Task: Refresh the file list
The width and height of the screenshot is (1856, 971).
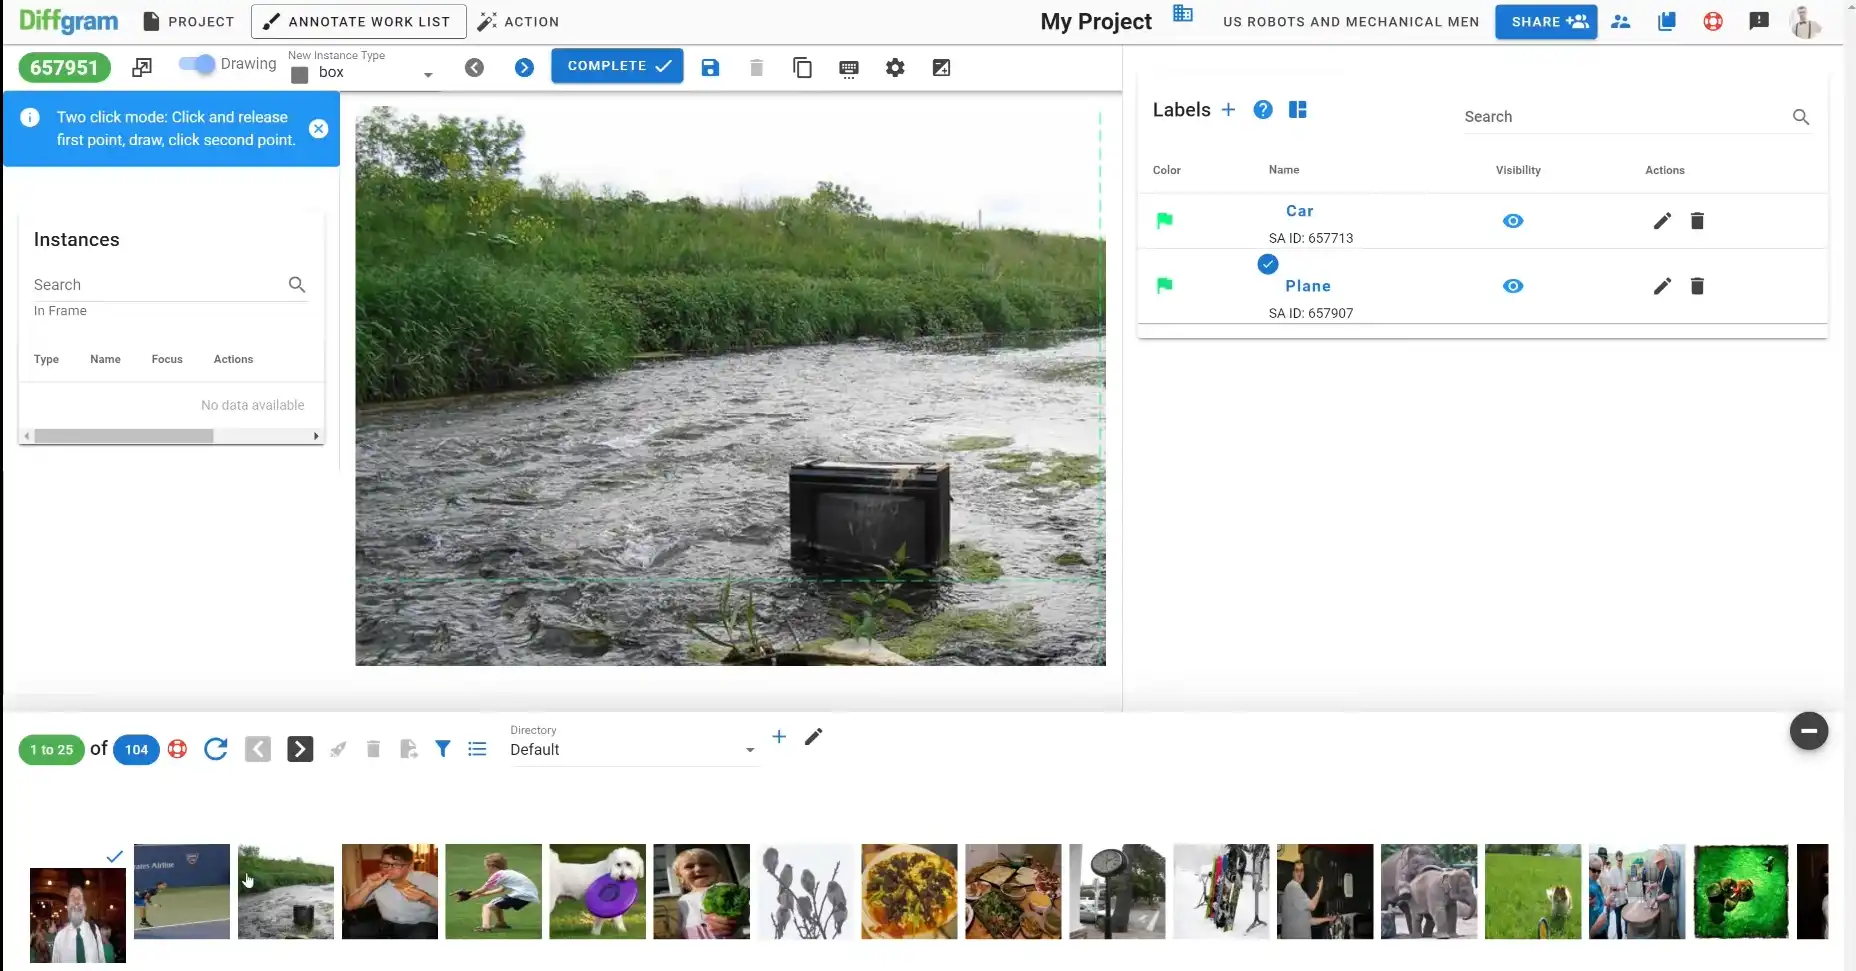Action: pos(215,749)
